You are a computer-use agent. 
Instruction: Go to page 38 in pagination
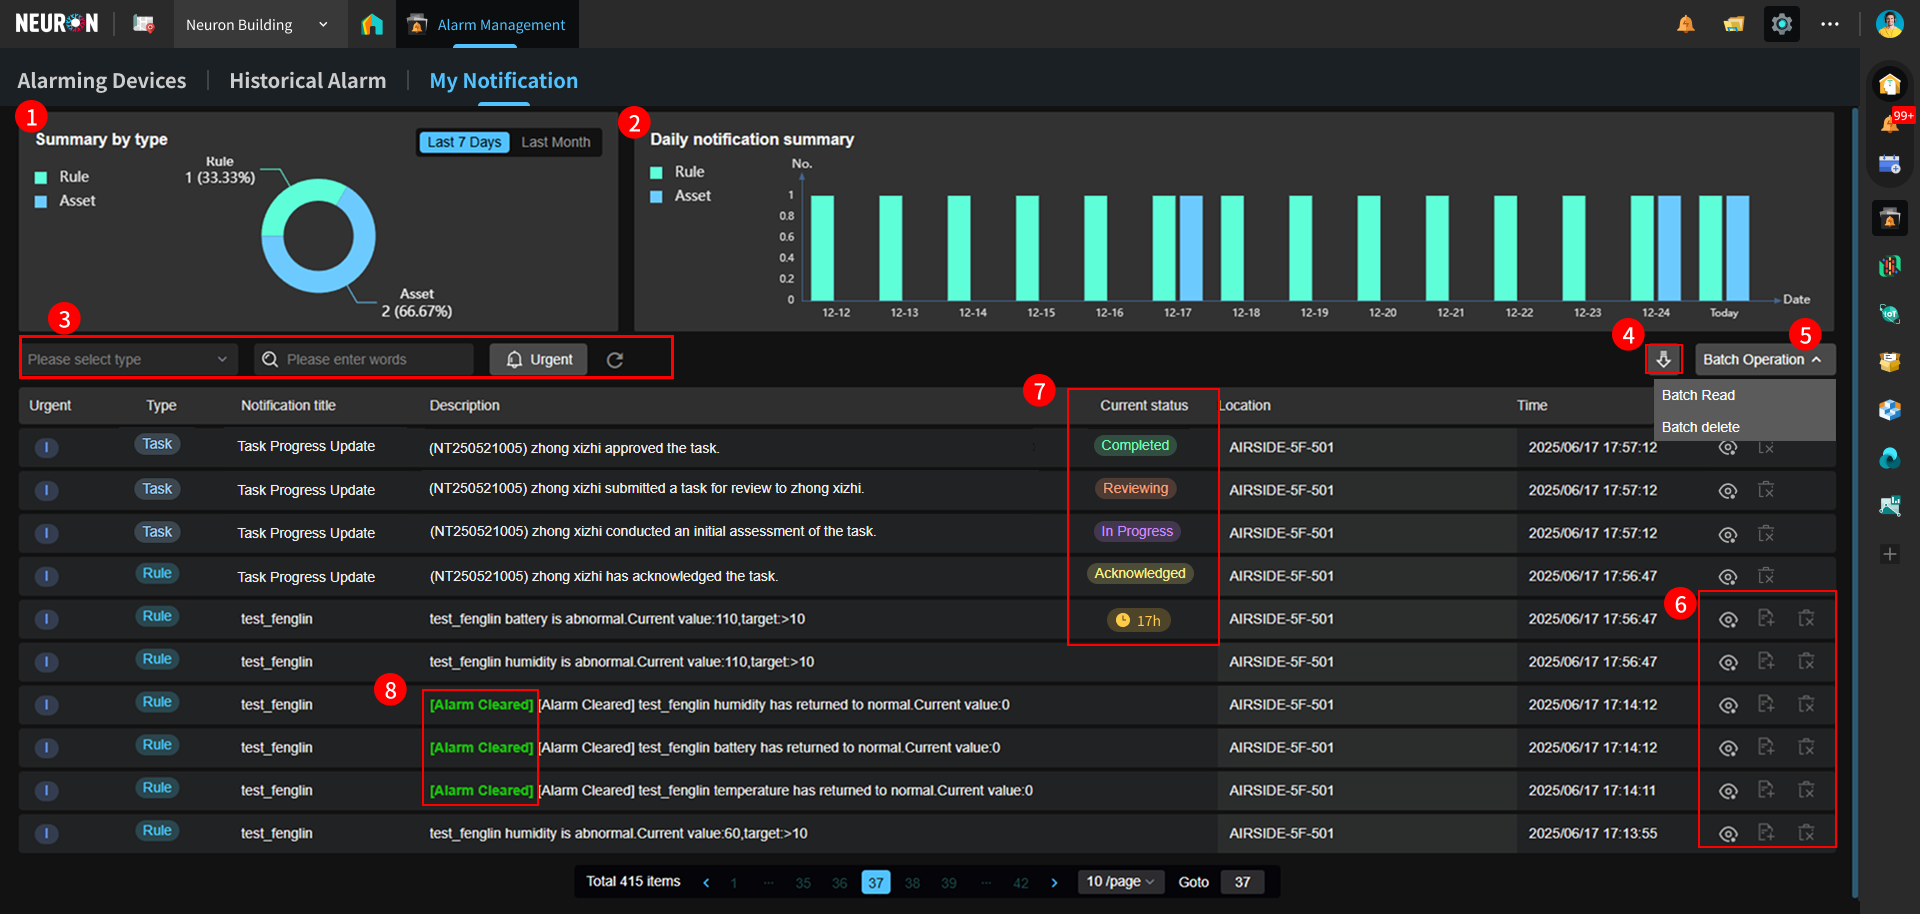pyautogui.click(x=912, y=883)
